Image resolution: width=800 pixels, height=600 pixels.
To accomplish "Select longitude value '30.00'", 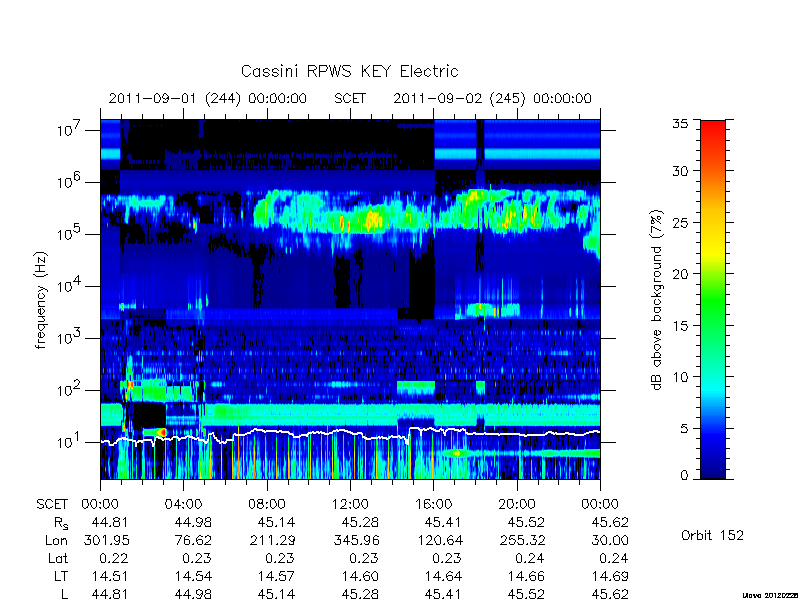I will (610, 540).
